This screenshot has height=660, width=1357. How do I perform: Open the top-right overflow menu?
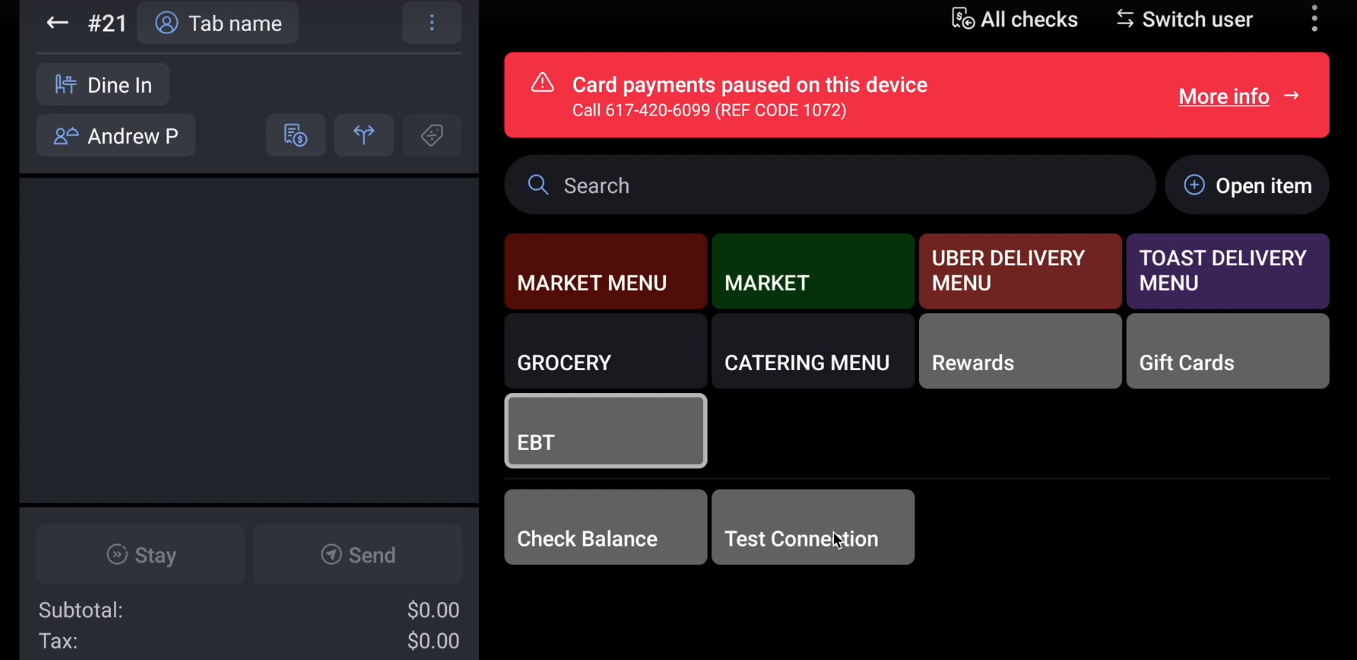click(1314, 19)
